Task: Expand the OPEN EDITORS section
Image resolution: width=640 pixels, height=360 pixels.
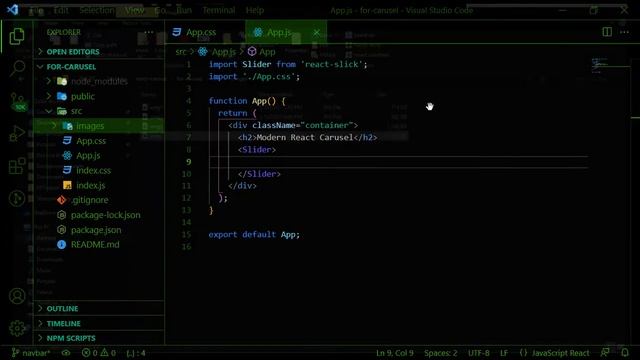Action: click(73, 52)
